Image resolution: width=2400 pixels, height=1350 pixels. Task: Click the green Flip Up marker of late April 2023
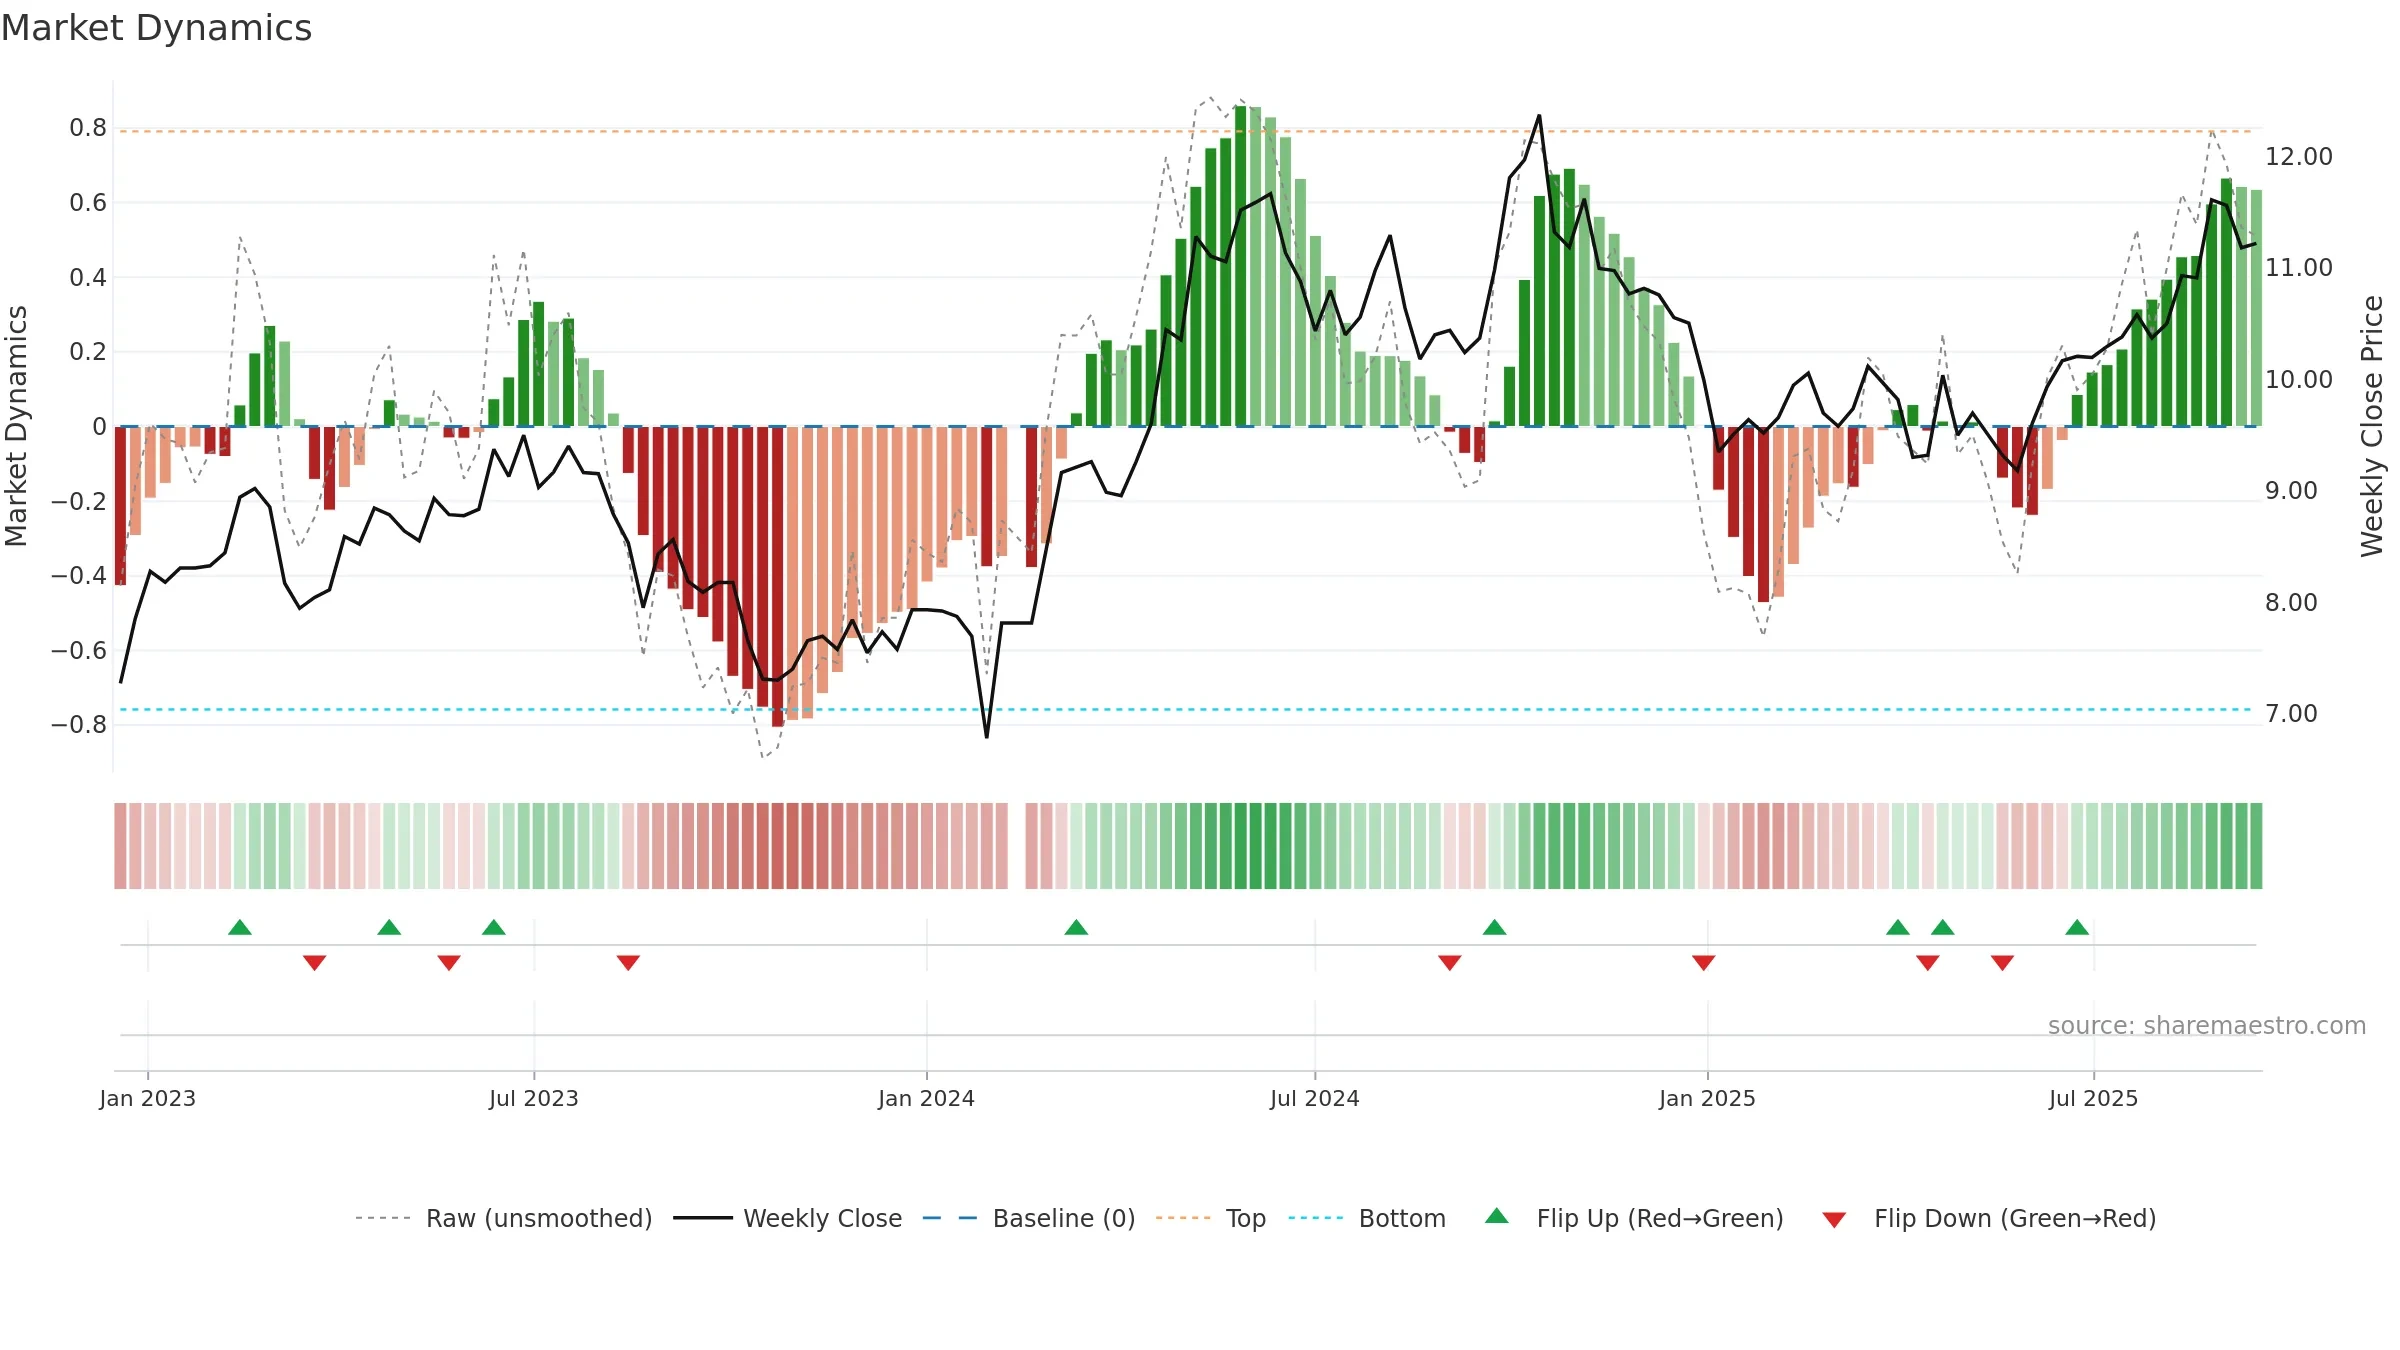[389, 928]
